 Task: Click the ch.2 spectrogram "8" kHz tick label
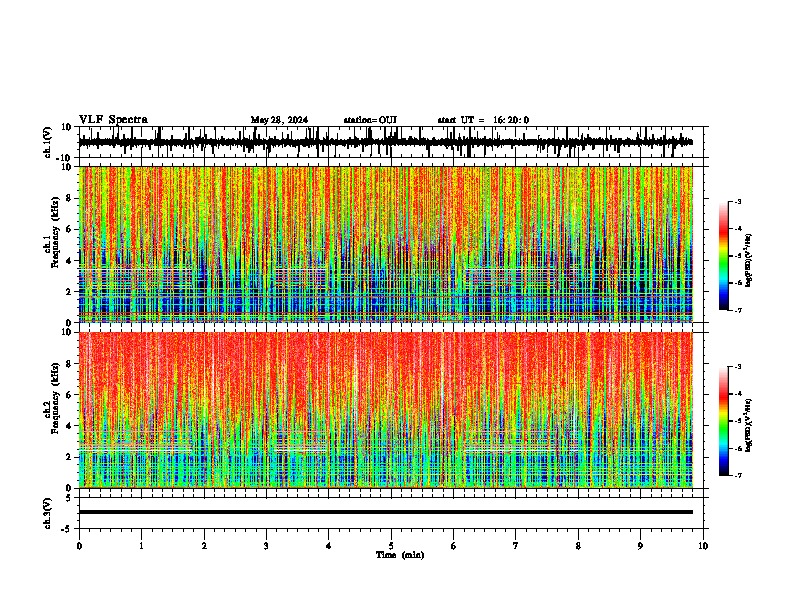click(69, 364)
